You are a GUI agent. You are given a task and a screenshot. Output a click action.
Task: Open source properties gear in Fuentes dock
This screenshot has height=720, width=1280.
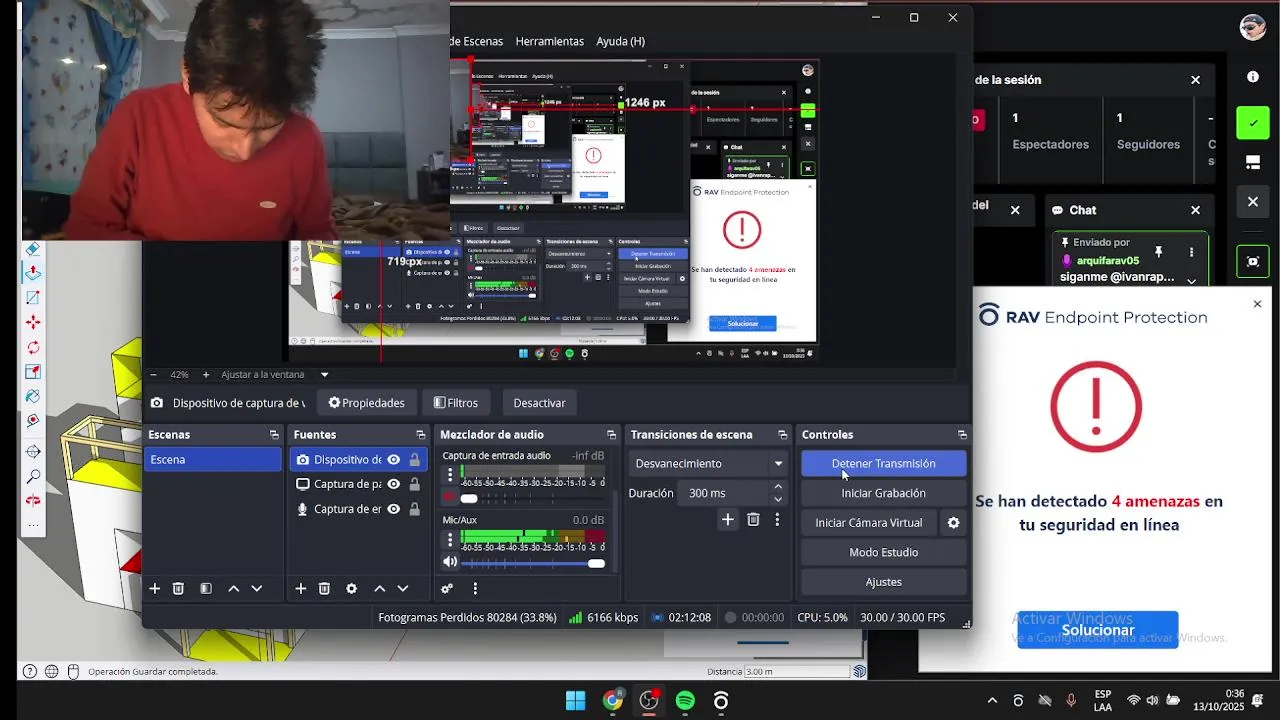(351, 589)
